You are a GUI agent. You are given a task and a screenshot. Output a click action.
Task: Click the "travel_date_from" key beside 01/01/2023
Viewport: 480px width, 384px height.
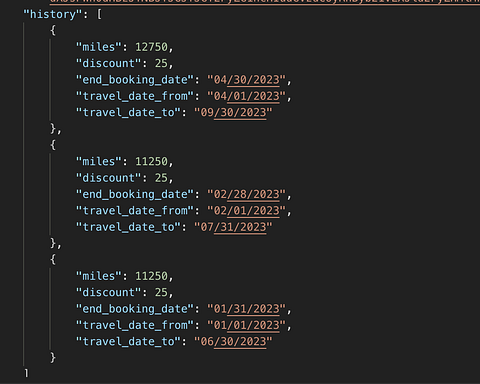pyautogui.click(x=135, y=326)
